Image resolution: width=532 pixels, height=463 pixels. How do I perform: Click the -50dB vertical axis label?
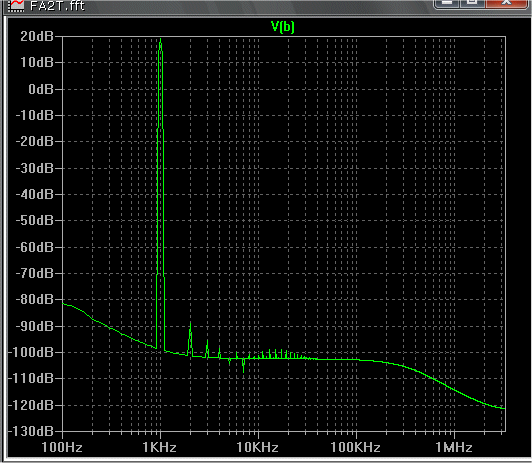34,220
